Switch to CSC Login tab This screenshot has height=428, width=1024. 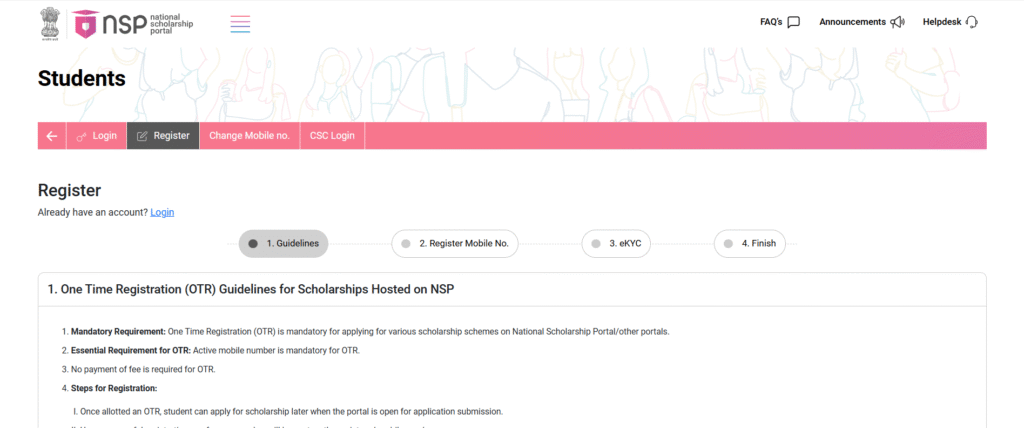point(332,136)
